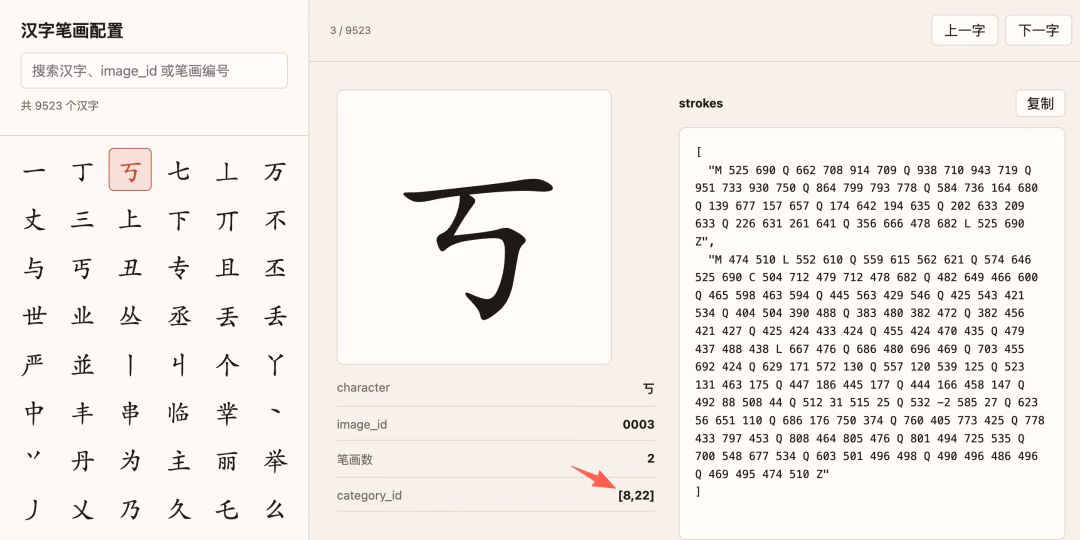Click the small 丂 character field value
1080x540 pixels.
(x=649, y=388)
